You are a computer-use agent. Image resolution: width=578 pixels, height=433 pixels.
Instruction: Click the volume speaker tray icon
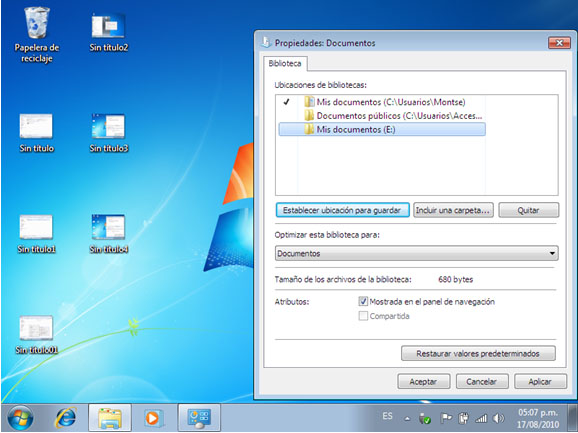pos(498,418)
